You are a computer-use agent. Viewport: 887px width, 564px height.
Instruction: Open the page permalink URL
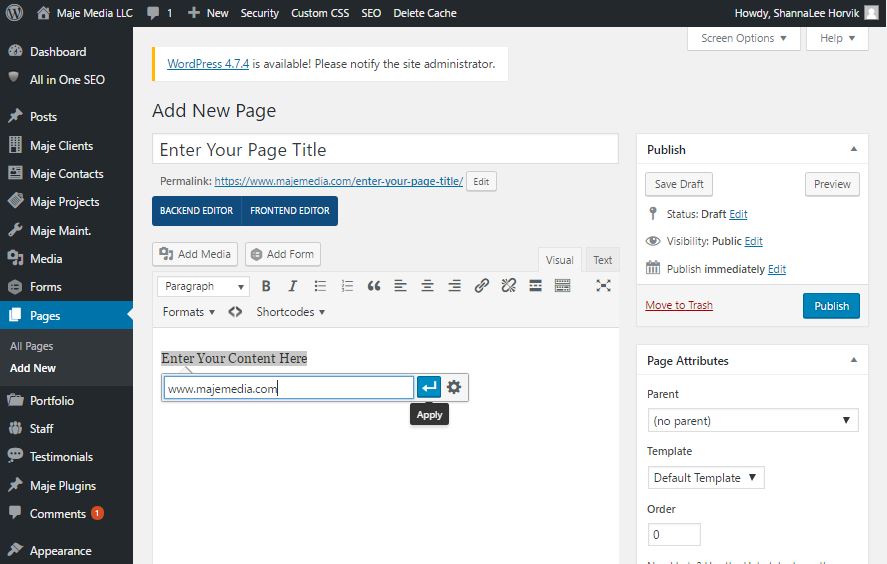click(338, 182)
